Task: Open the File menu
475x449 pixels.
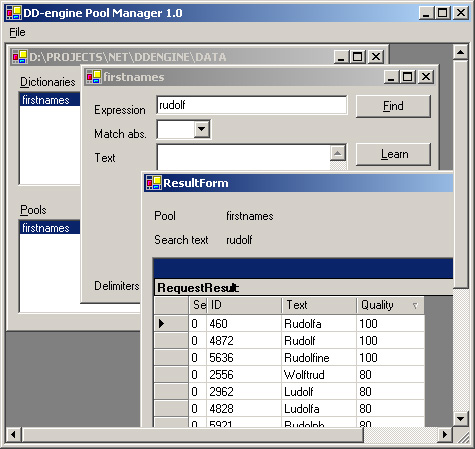Action: (17, 32)
